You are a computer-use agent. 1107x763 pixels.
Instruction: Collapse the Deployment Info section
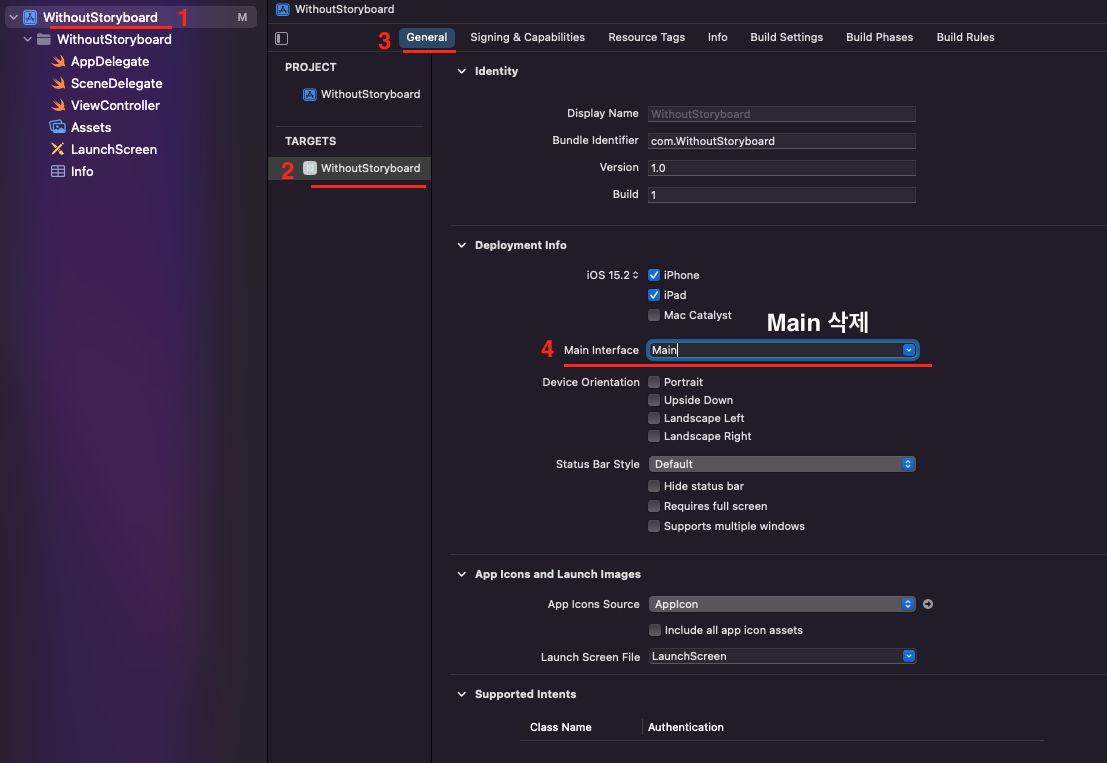point(462,245)
